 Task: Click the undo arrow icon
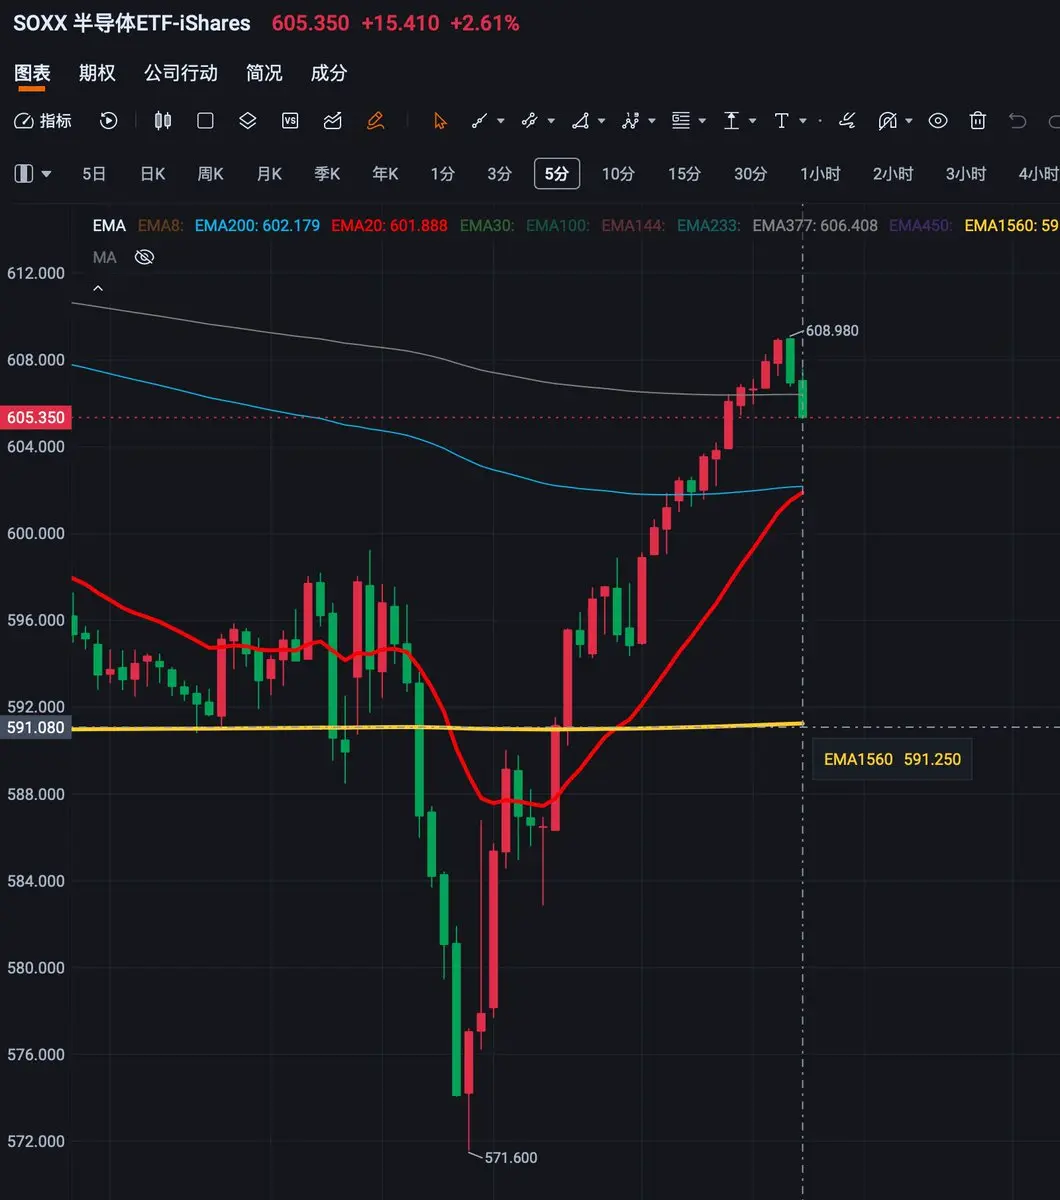click(1018, 121)
